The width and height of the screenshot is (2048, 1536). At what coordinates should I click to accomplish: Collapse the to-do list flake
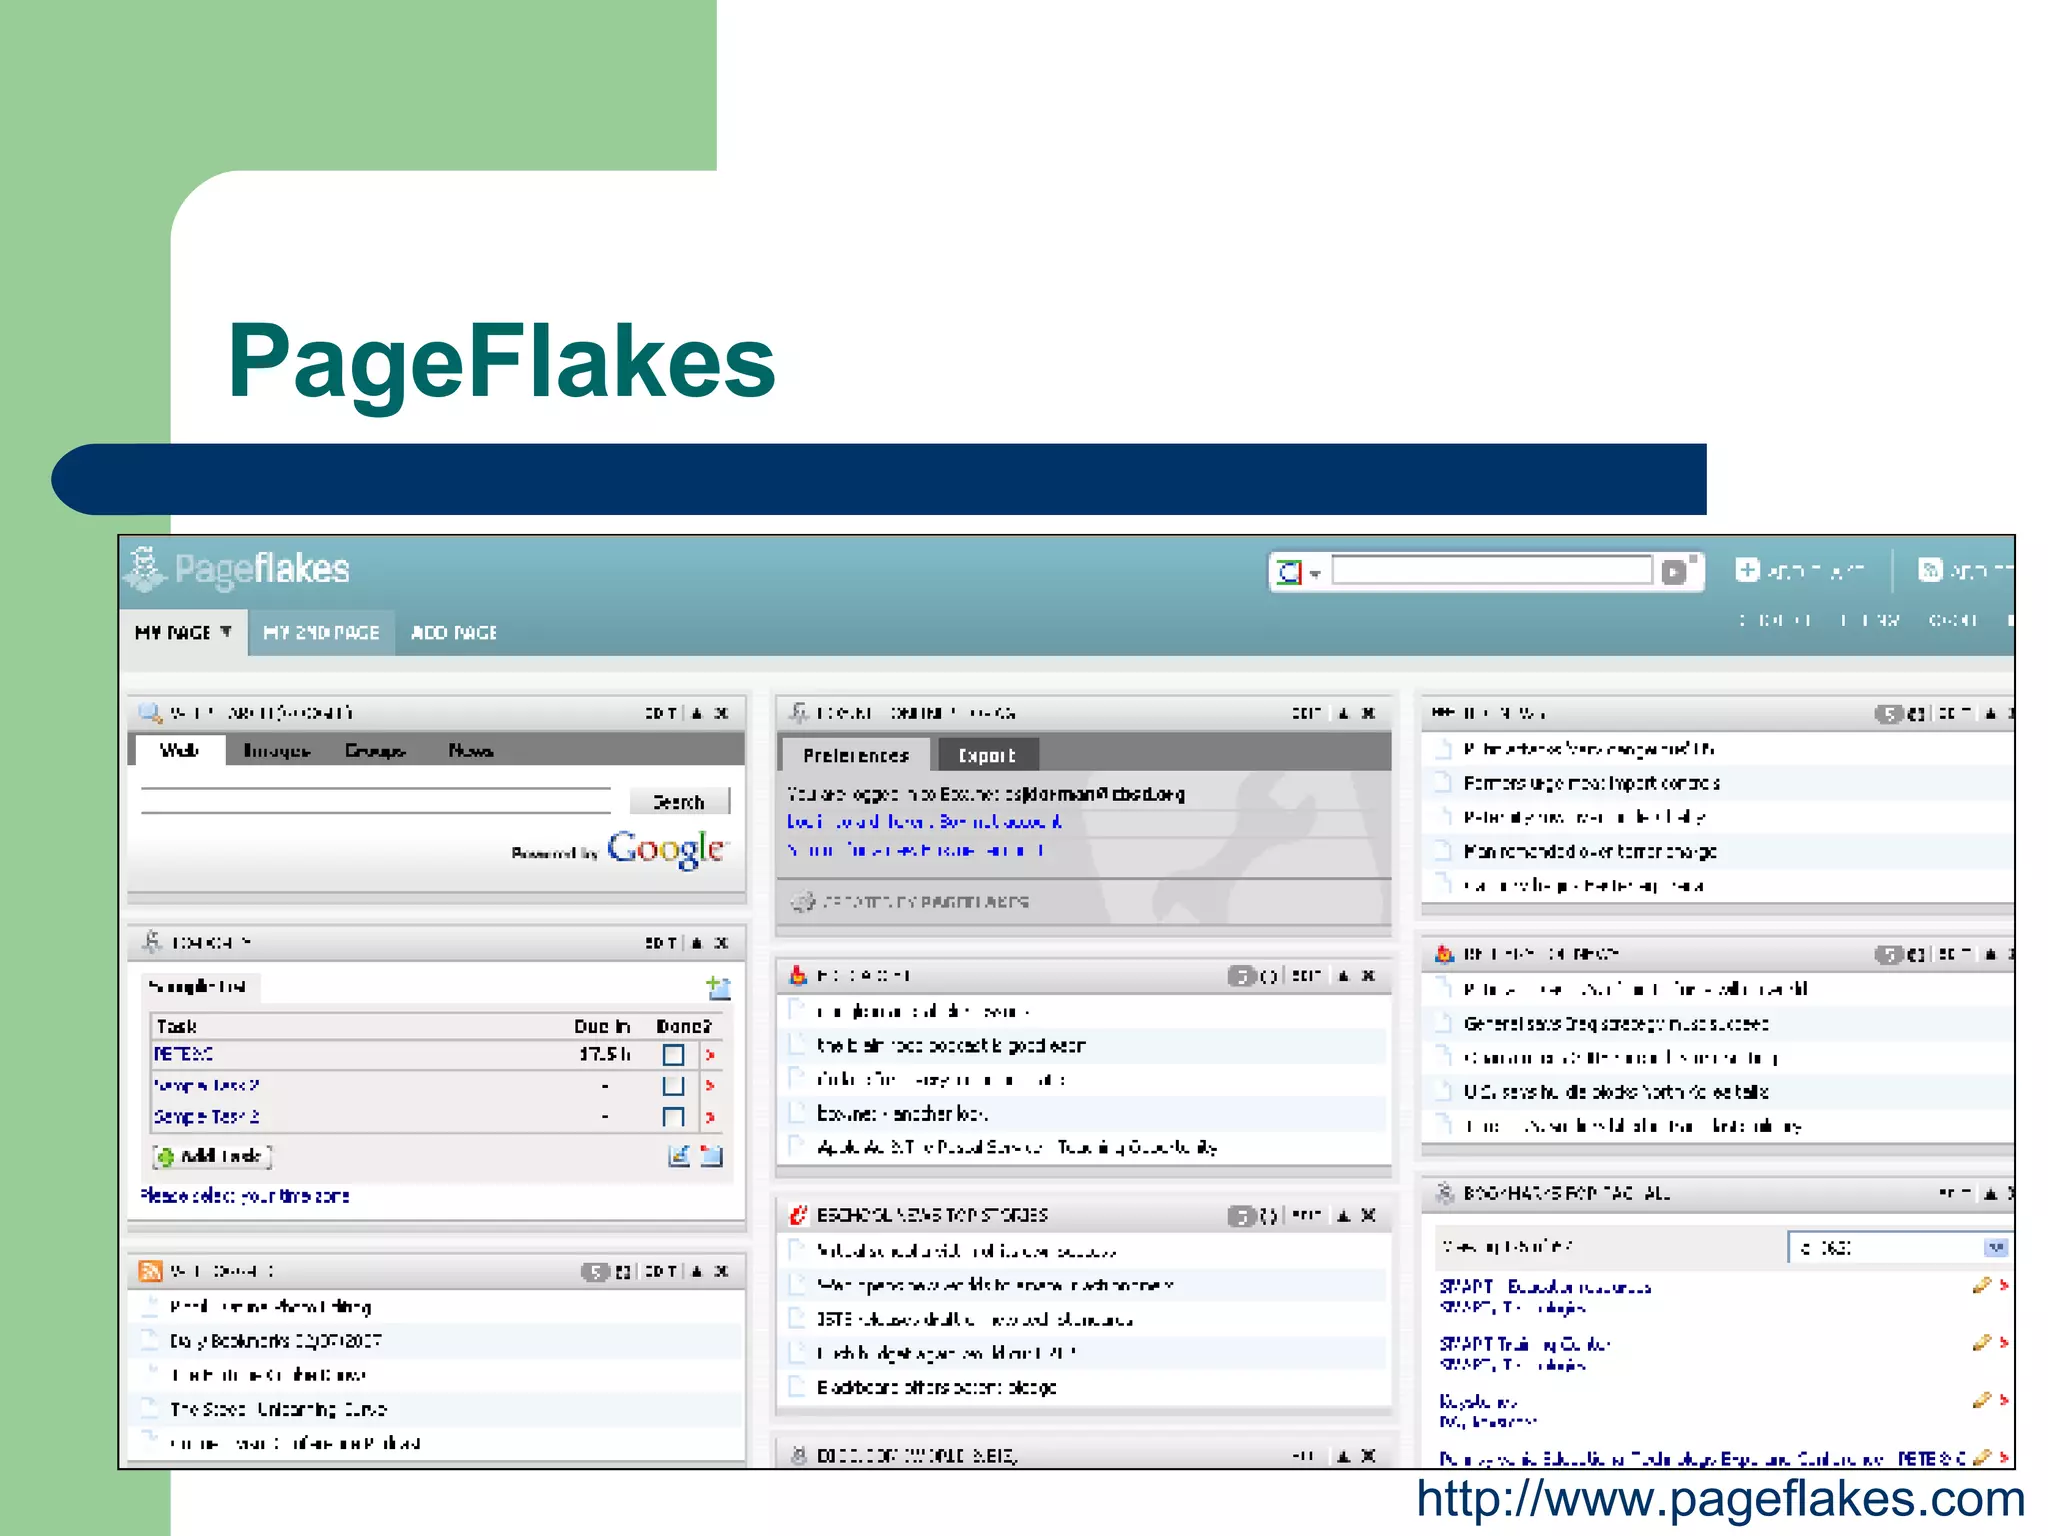point(697,942)
